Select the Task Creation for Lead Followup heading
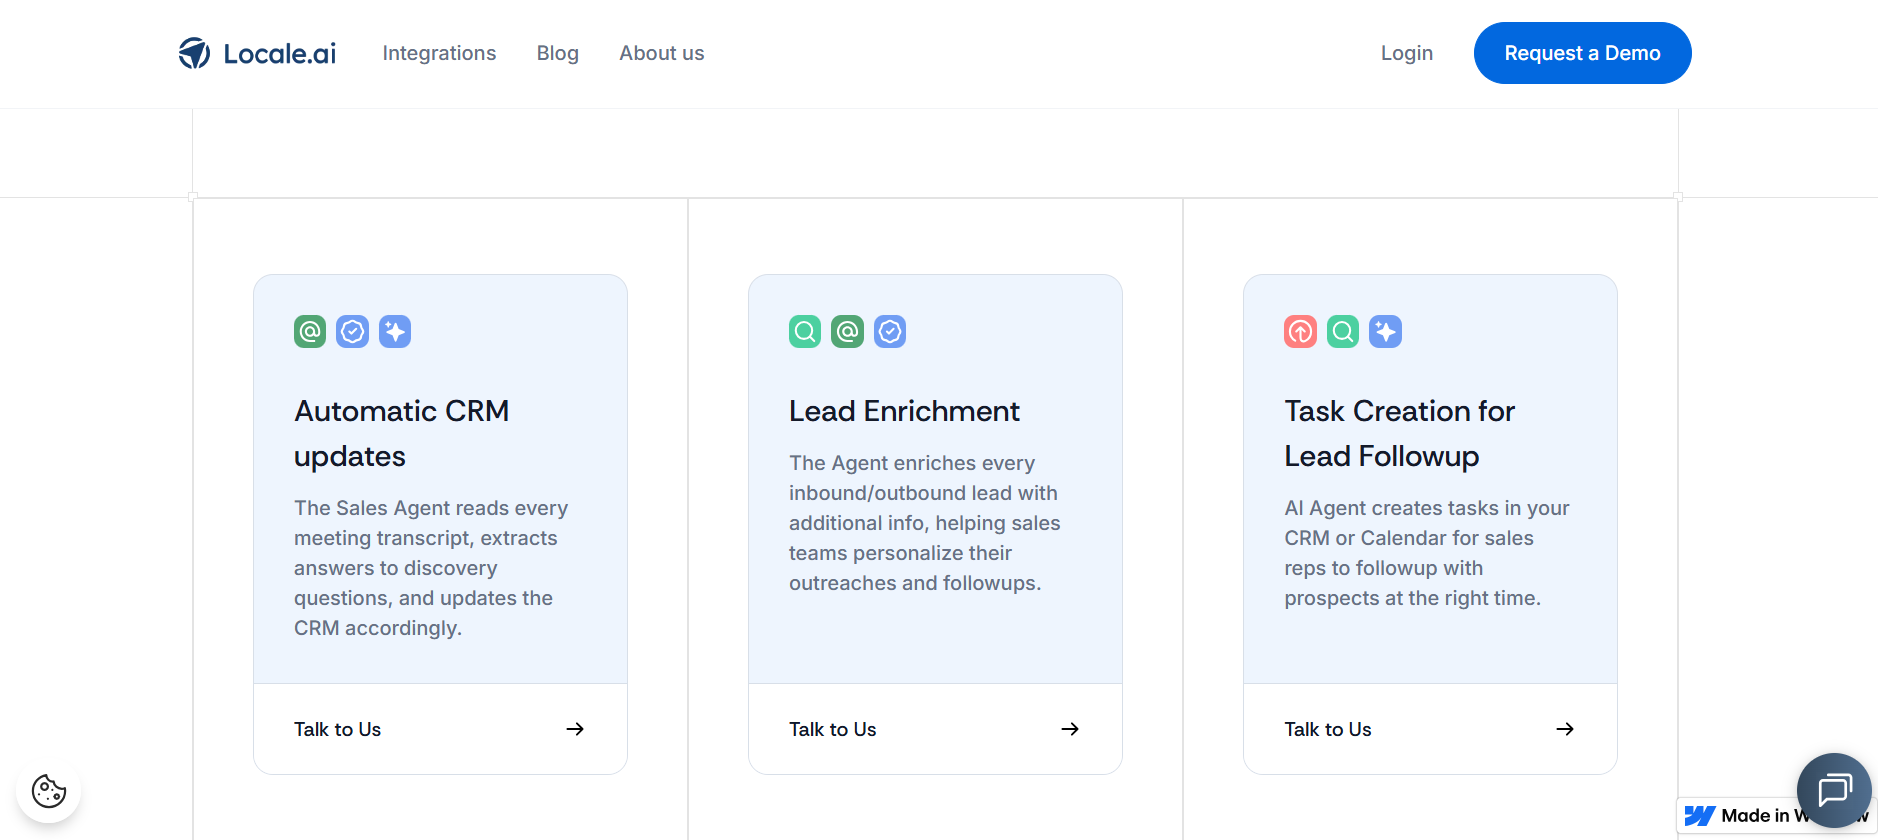The width and height of the screenshot is (1878, 840). click(1398, 433)
